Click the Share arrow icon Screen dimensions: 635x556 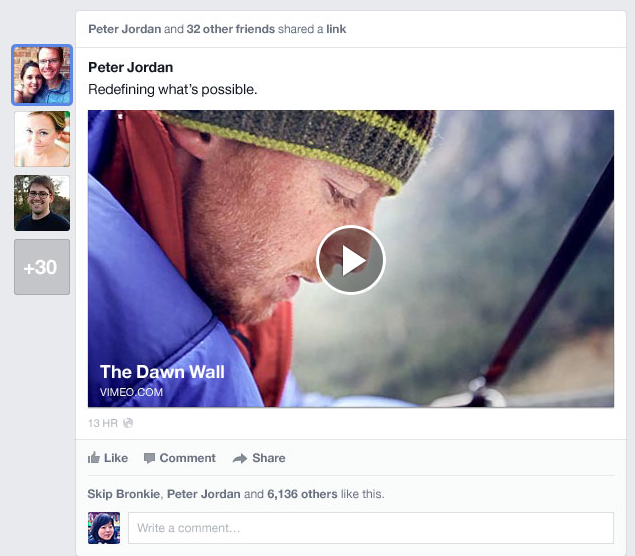[240, 458]
